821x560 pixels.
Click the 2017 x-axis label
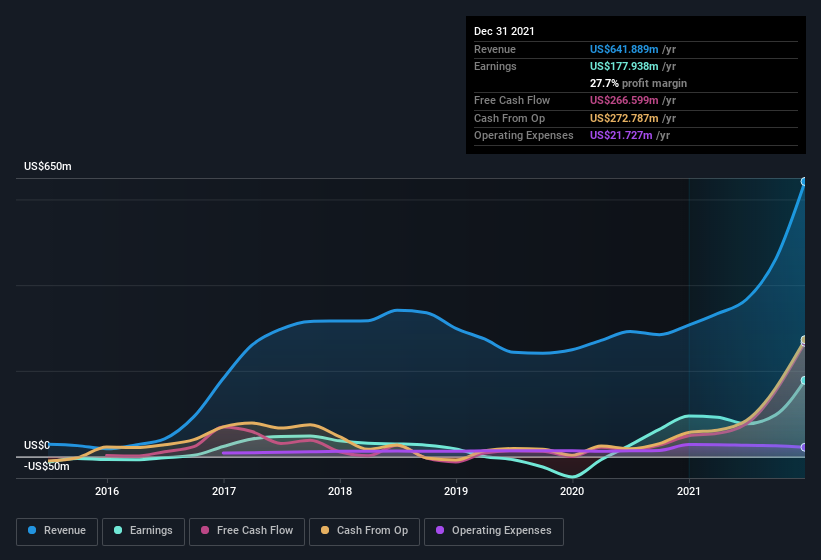pos(224,491)
